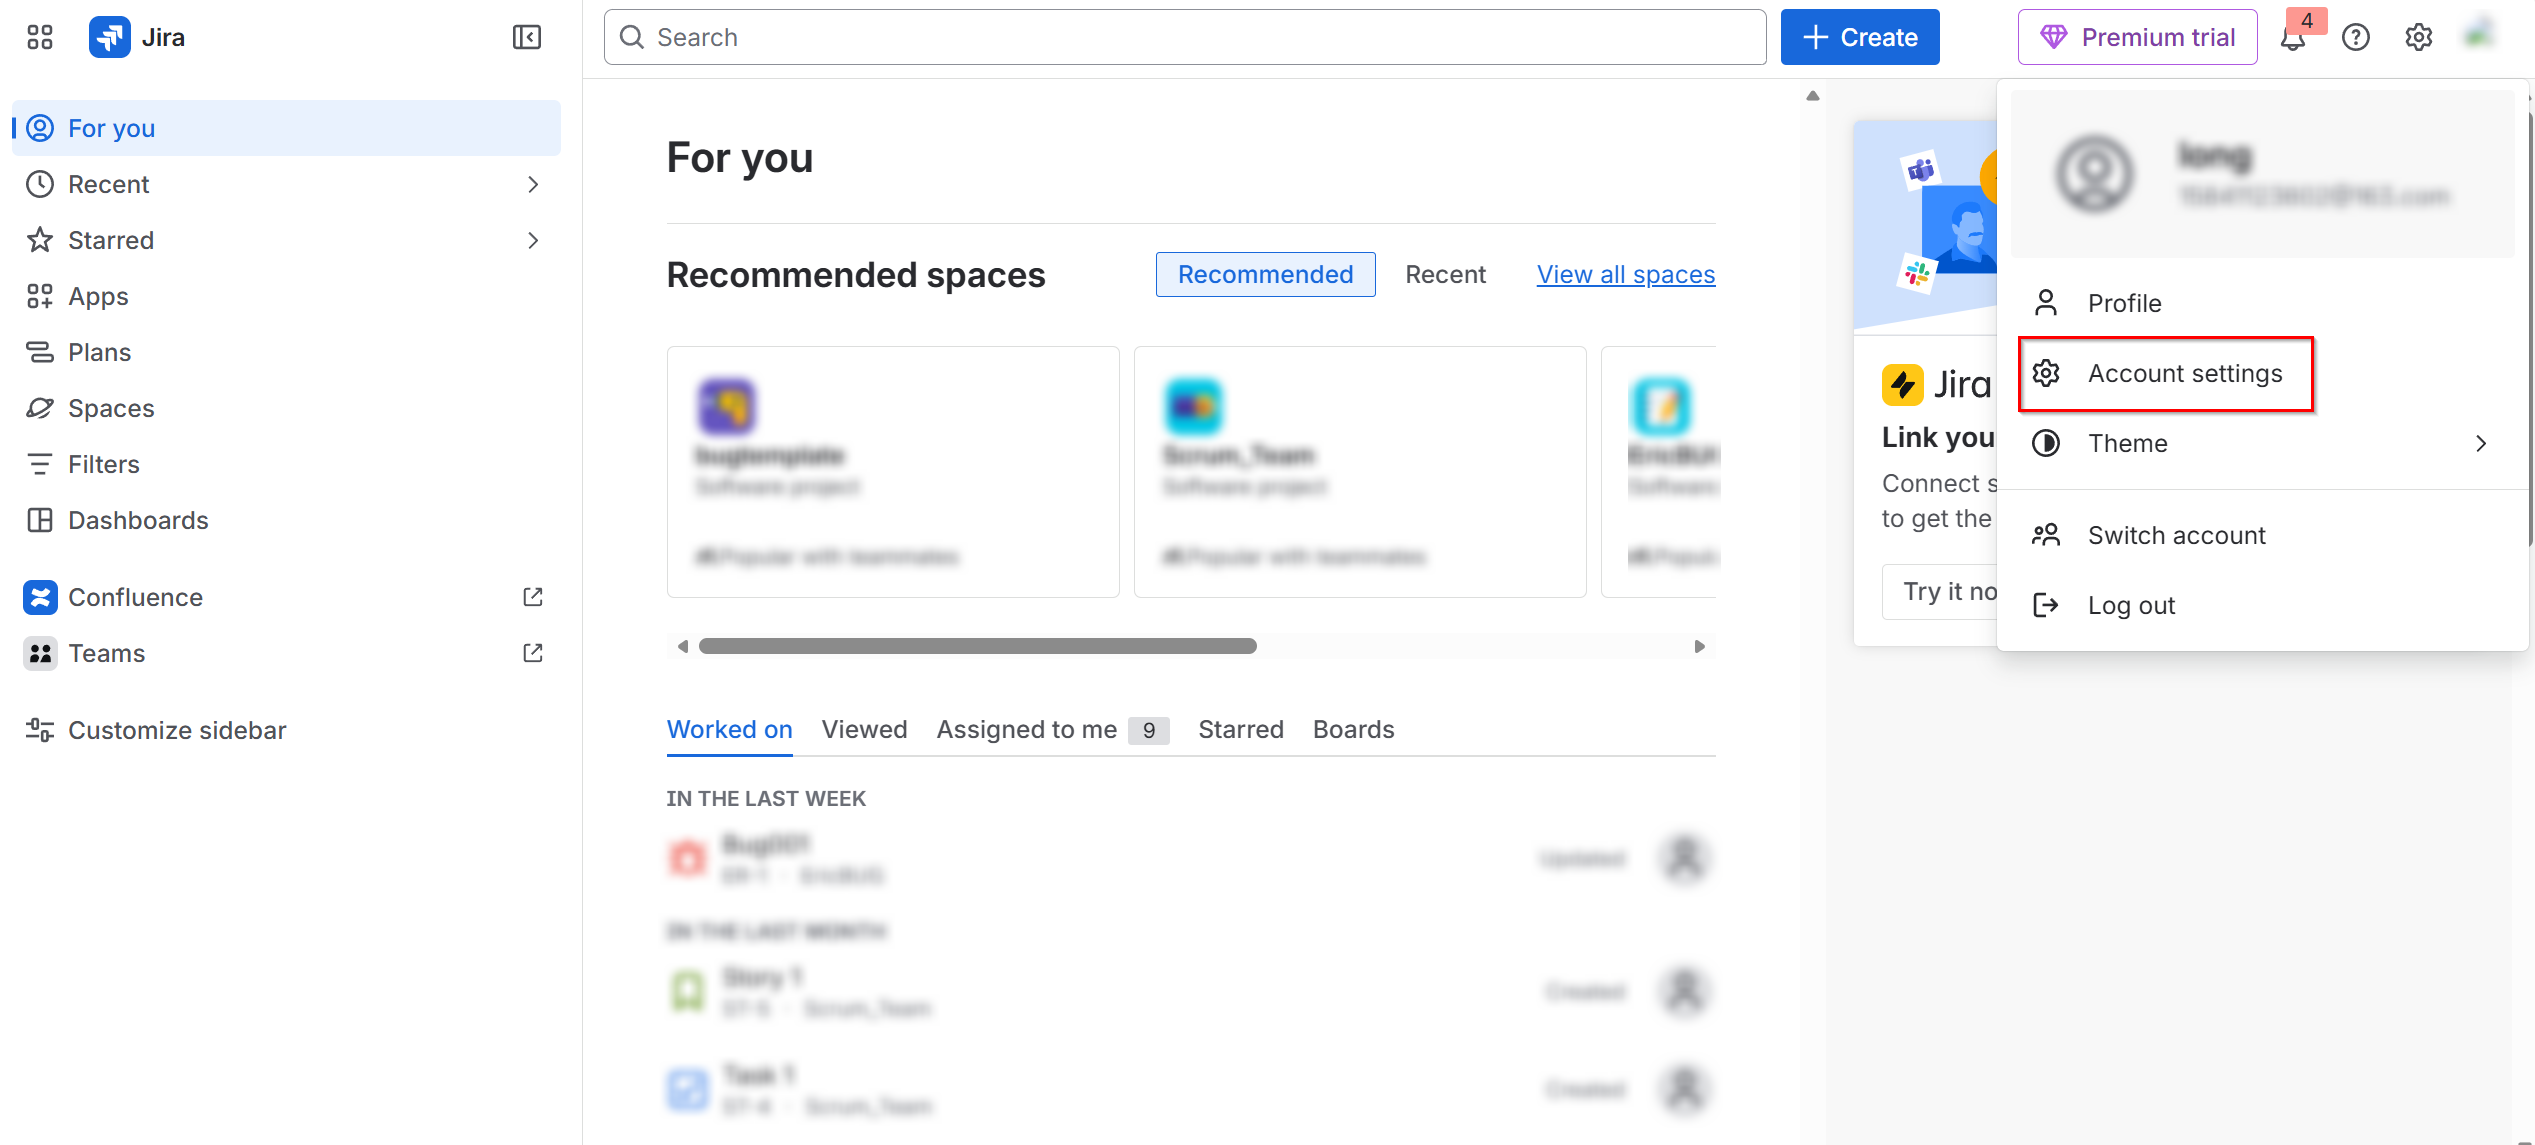Expand the Recent sidebar section

pyautogui.click(x=533, y=184)
